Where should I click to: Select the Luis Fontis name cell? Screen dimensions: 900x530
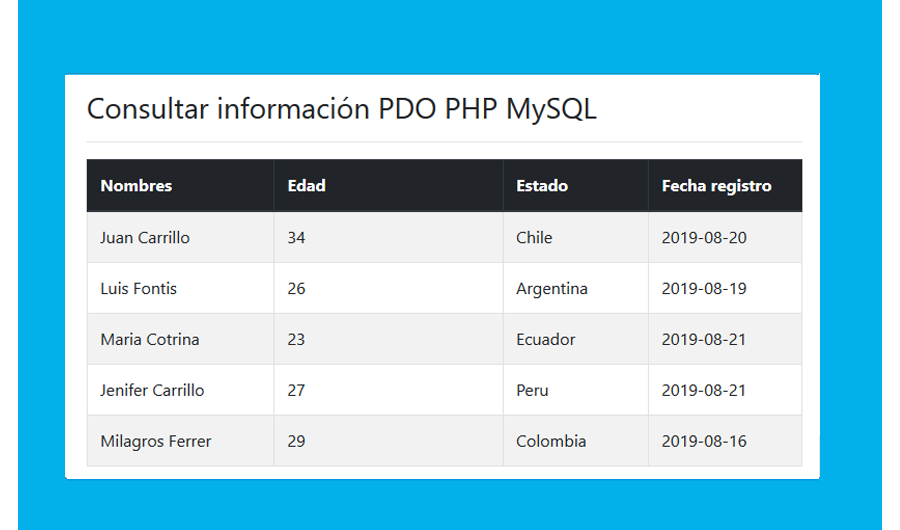(x=139, y=289)
